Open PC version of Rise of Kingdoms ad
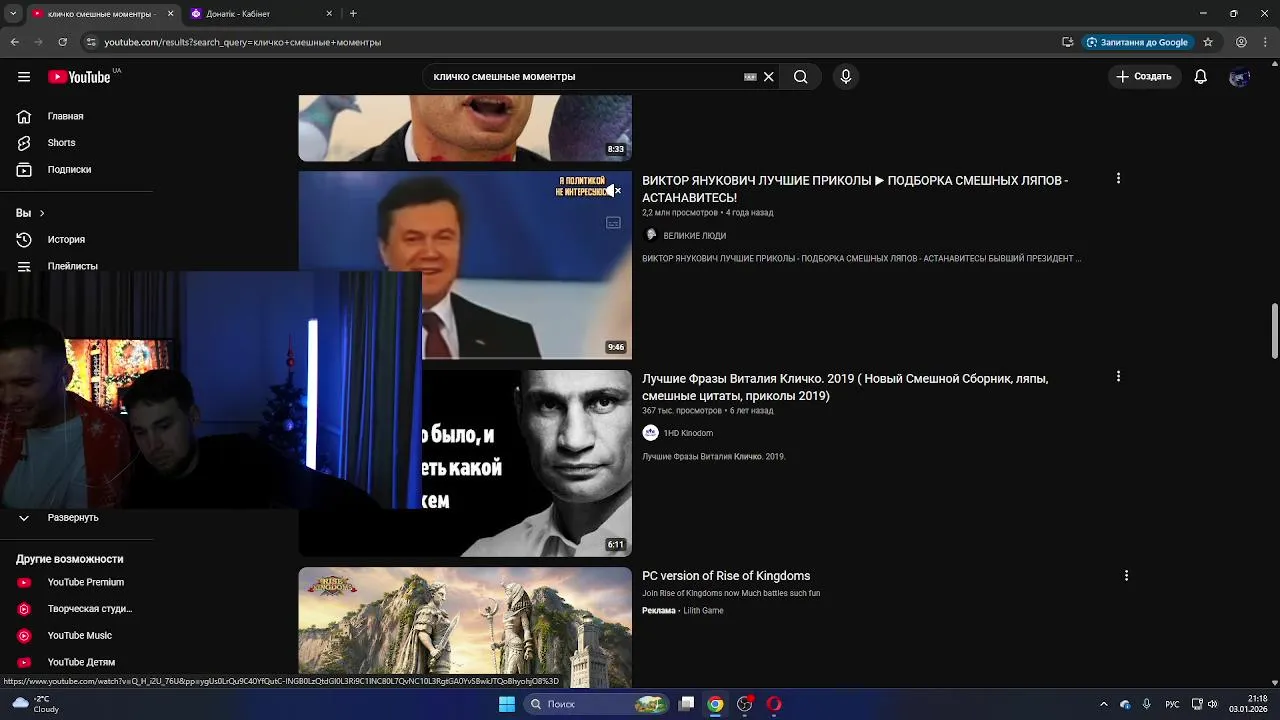Image resolution: width=1280 pixels, height=720 pixels. coord(726,576)
